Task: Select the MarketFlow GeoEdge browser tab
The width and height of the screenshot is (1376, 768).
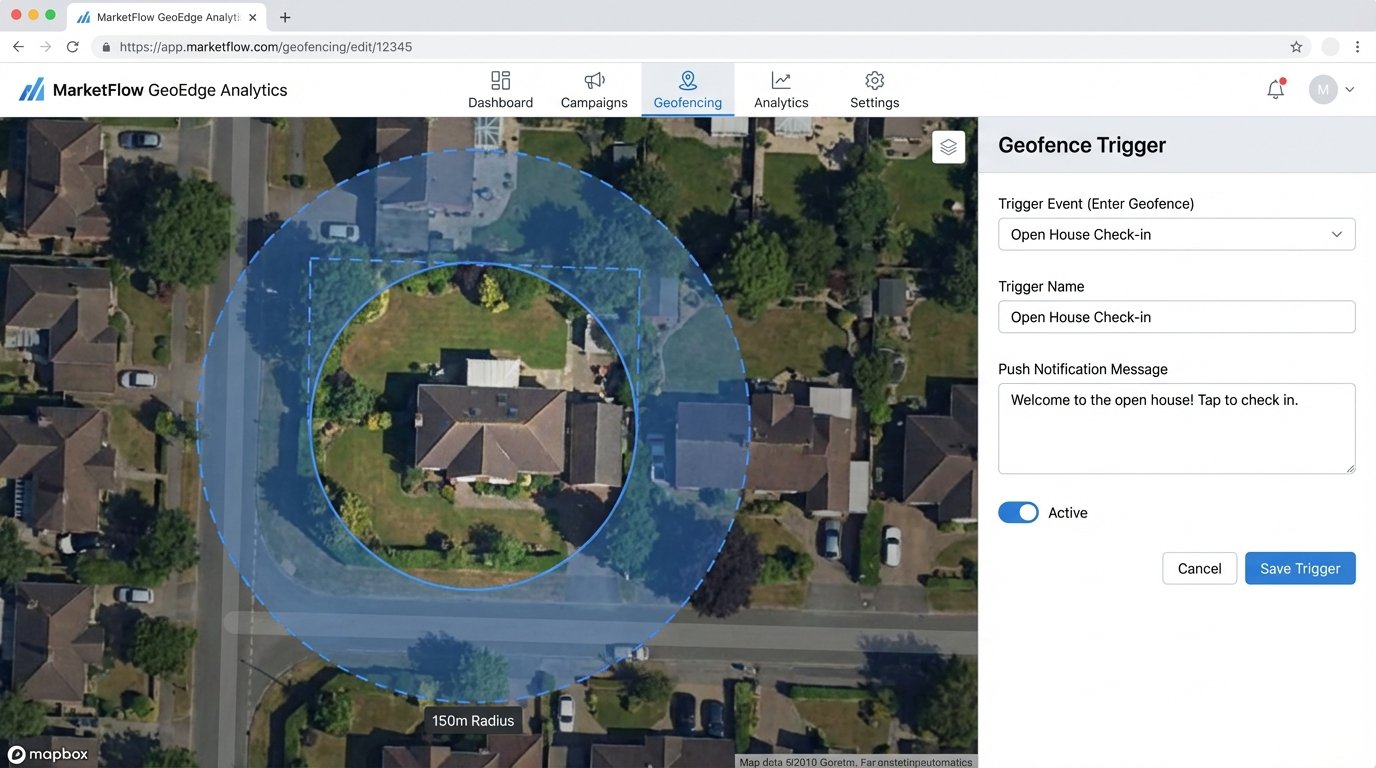Action: point(160,16)
